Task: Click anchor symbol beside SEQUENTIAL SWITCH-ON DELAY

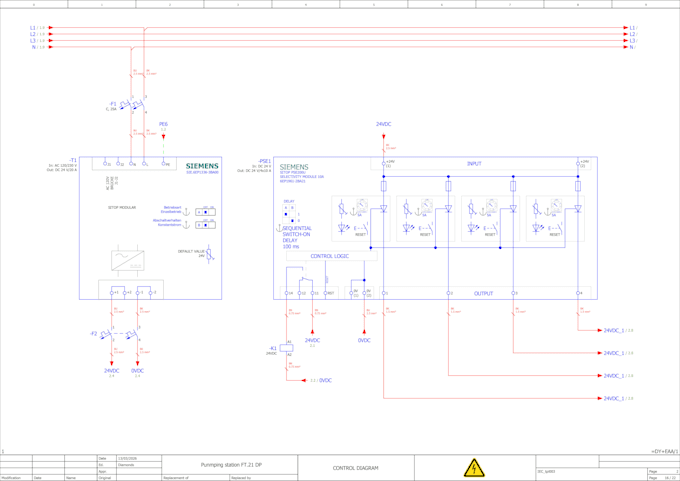Action: [x=279, y=228]
